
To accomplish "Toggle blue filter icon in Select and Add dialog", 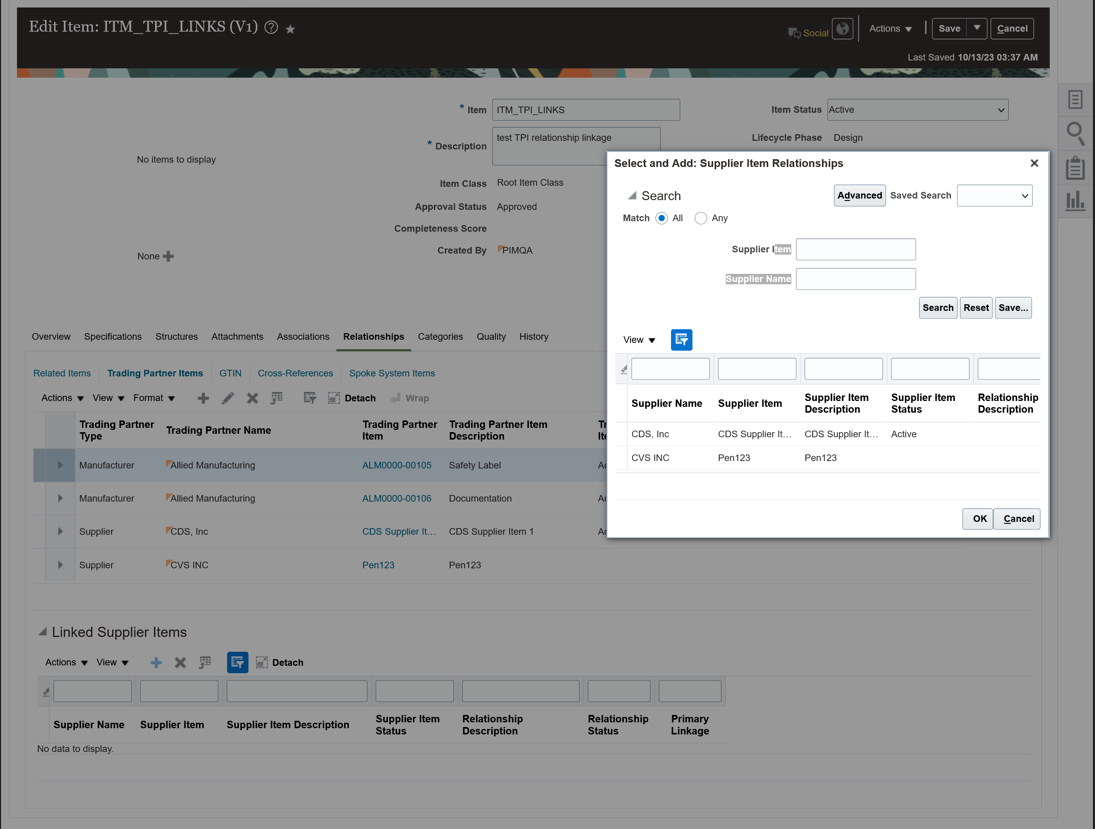I will tap(682, 339).
